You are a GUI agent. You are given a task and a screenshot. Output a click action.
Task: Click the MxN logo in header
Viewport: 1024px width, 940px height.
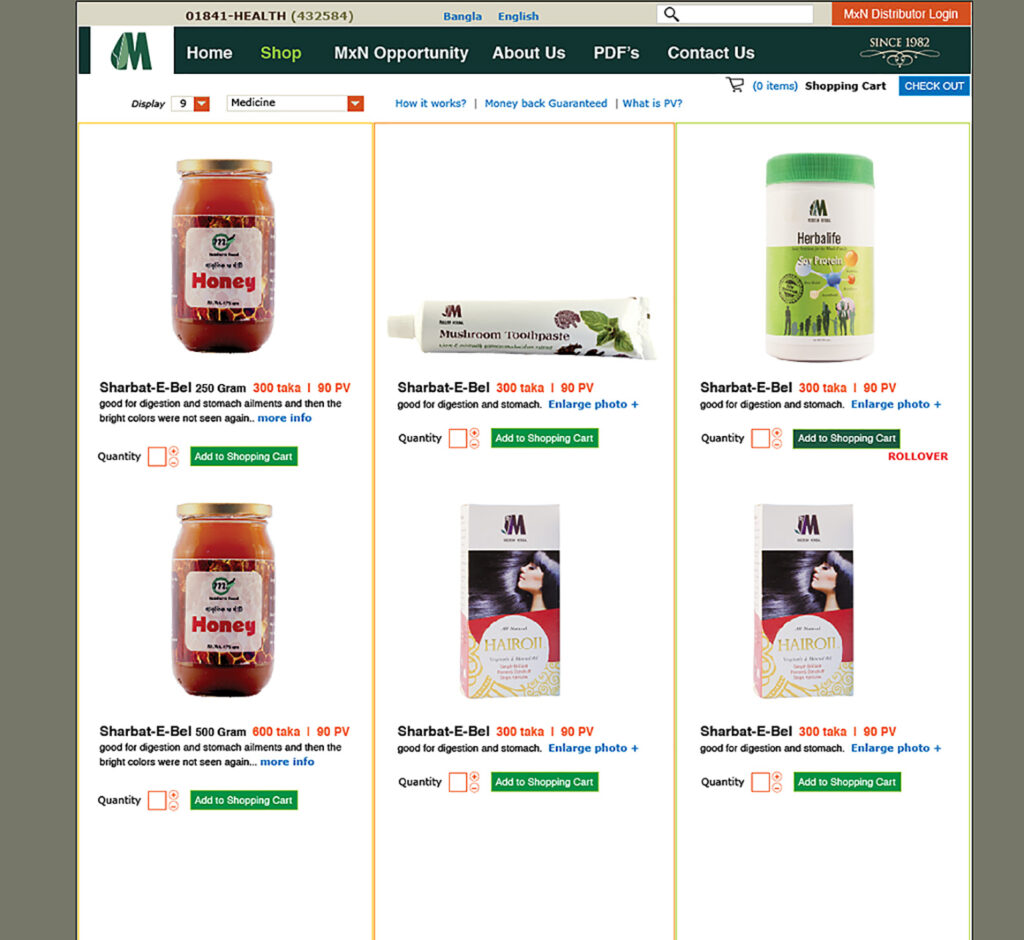click(131, 51)
